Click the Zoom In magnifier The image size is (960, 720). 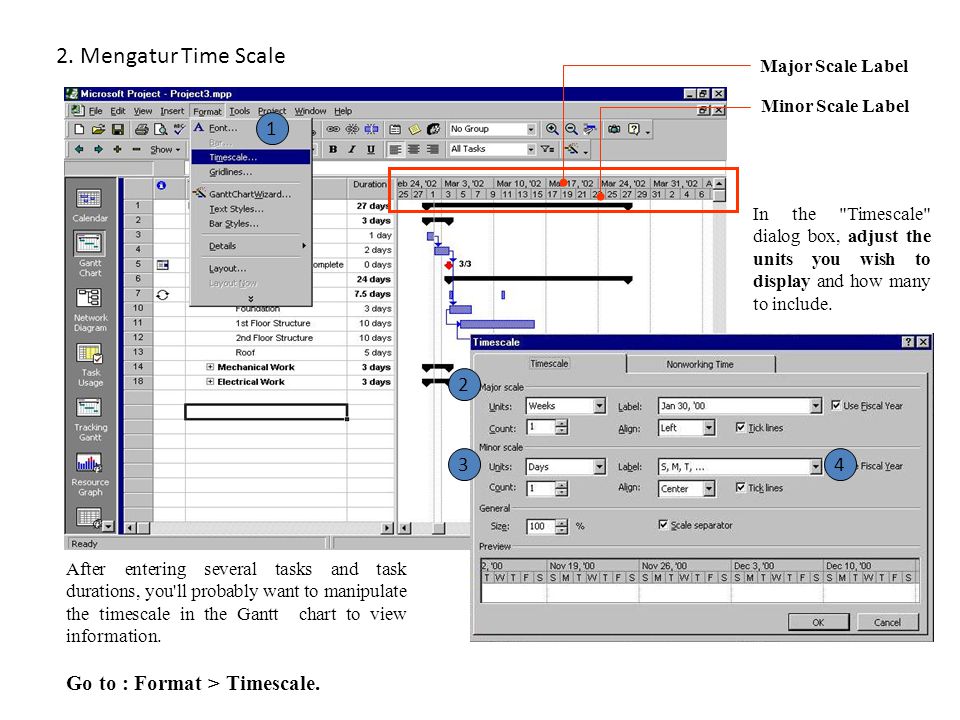click(552, 129)
